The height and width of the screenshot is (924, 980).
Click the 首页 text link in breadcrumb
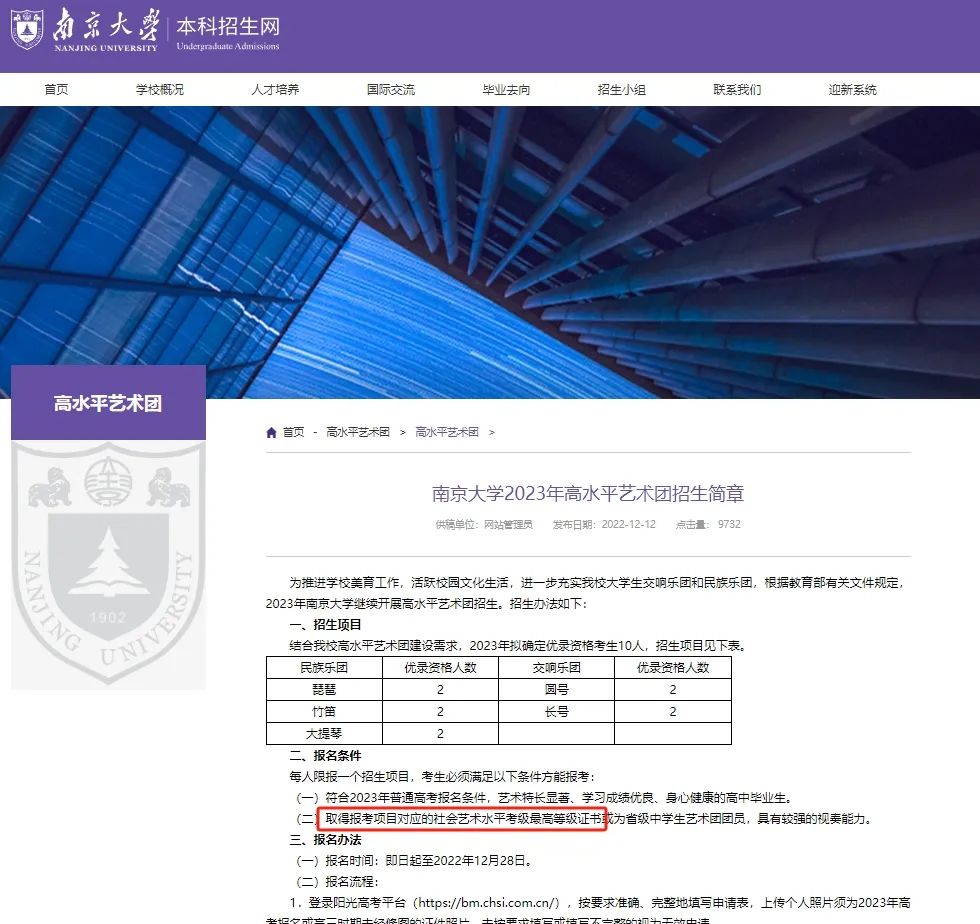[293, 432]
